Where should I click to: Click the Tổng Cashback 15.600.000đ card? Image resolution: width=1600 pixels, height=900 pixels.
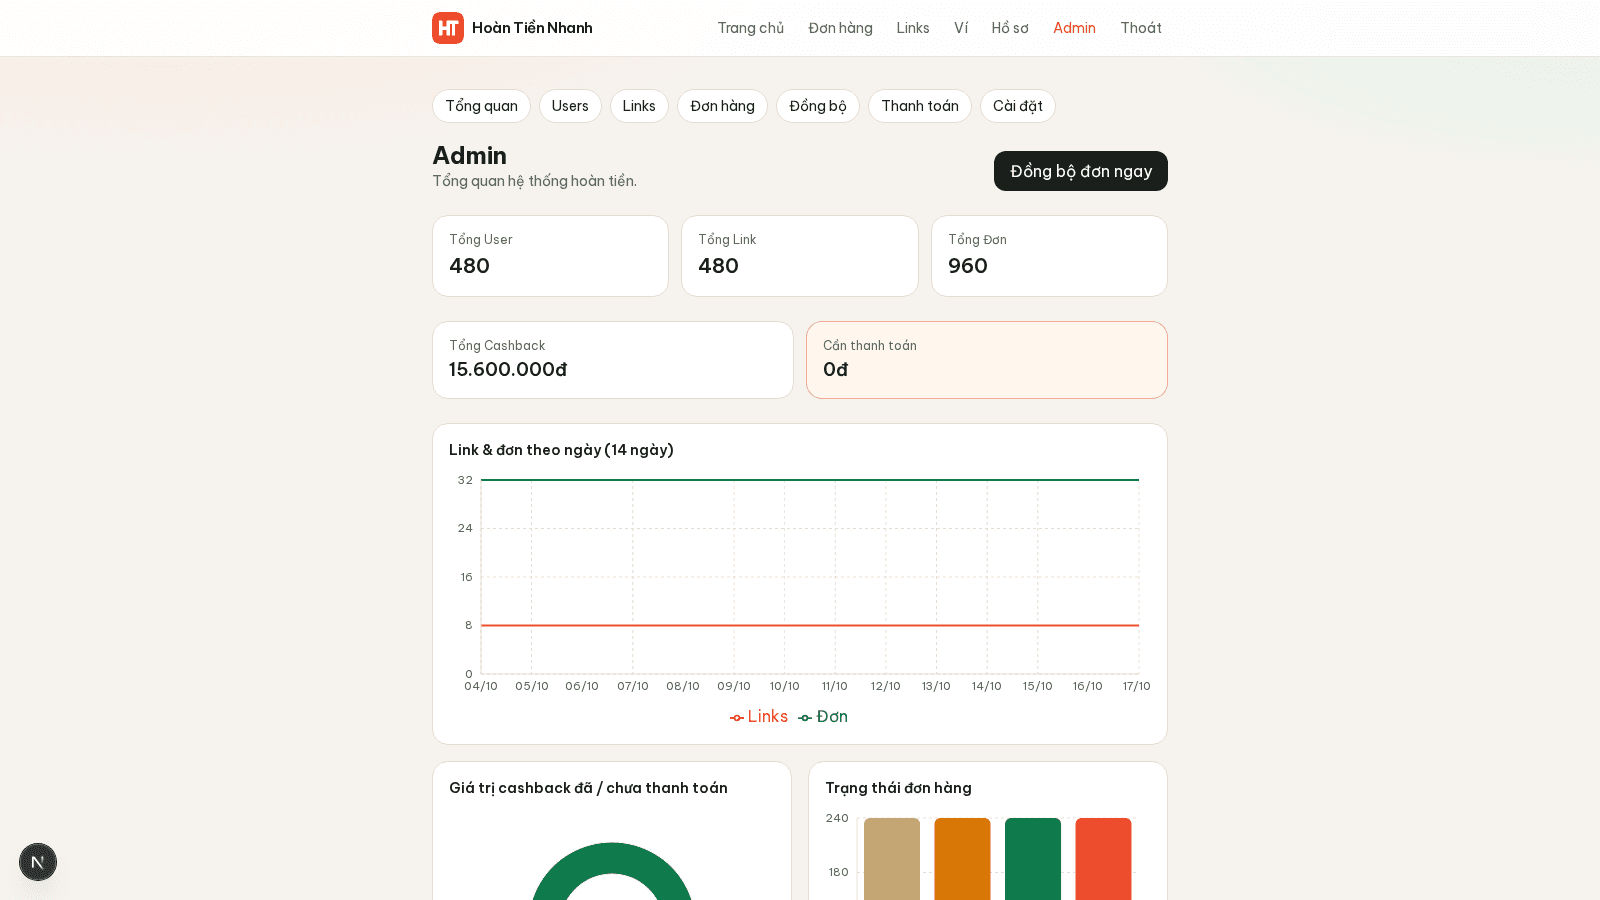click(x=613, y=360)
